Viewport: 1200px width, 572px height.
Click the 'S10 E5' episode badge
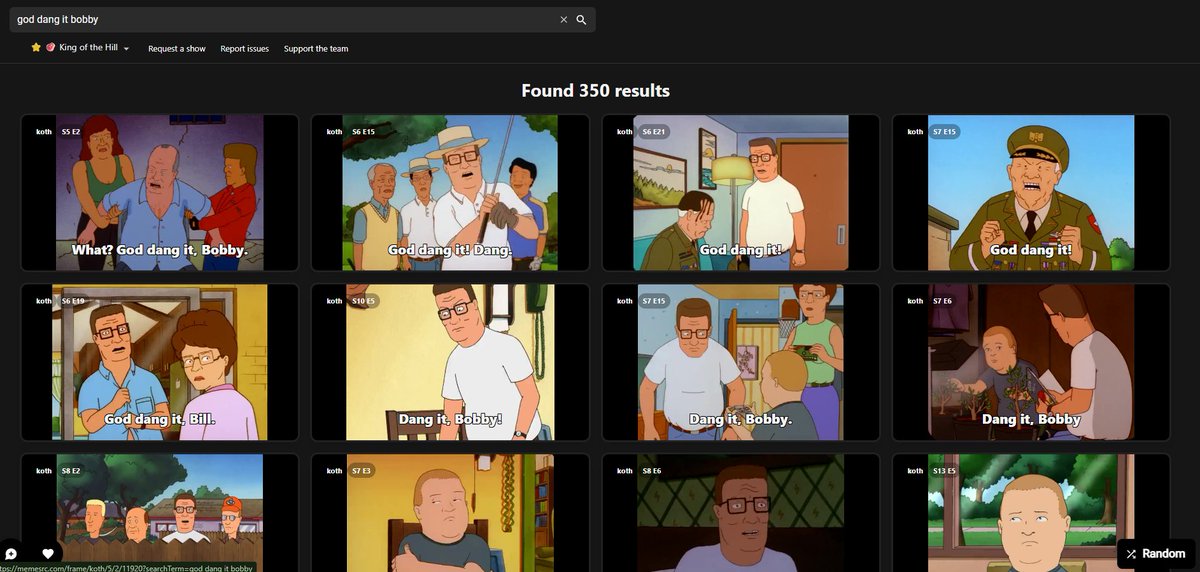coord(364,301)
